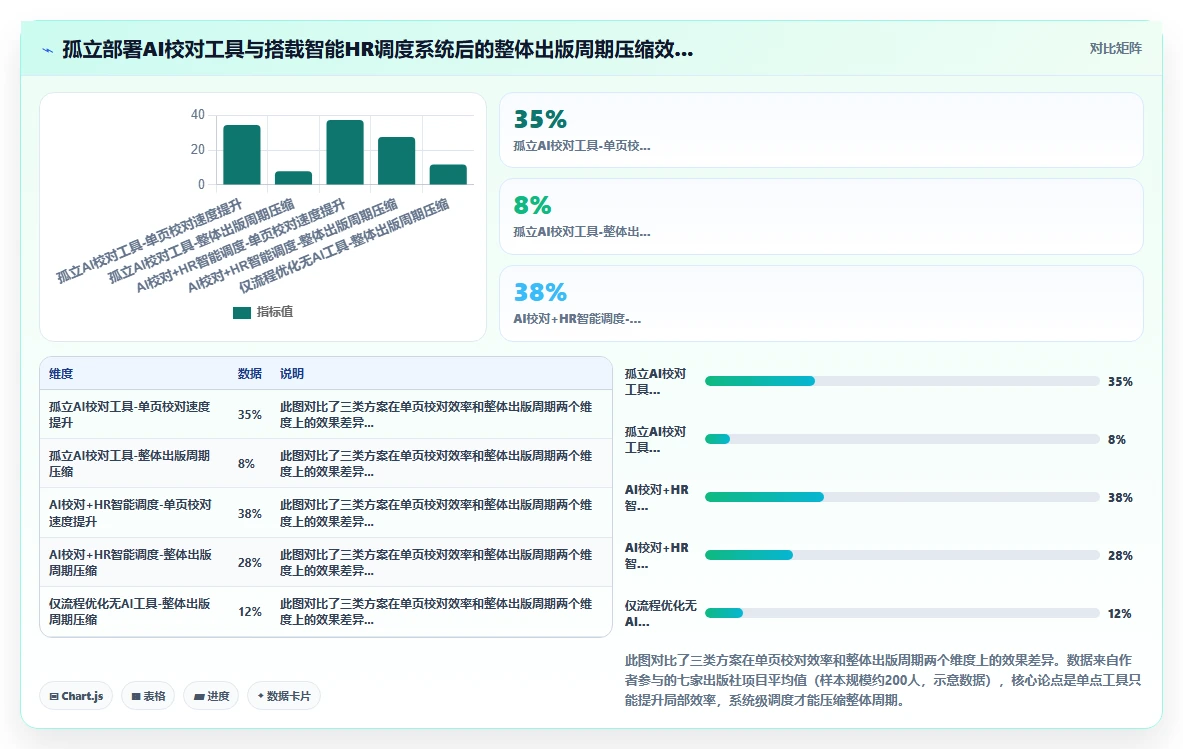Click the 数据卡片 tag chip
The height and width of the screenshot is (749, 1183).
click(x=284, y=695)
